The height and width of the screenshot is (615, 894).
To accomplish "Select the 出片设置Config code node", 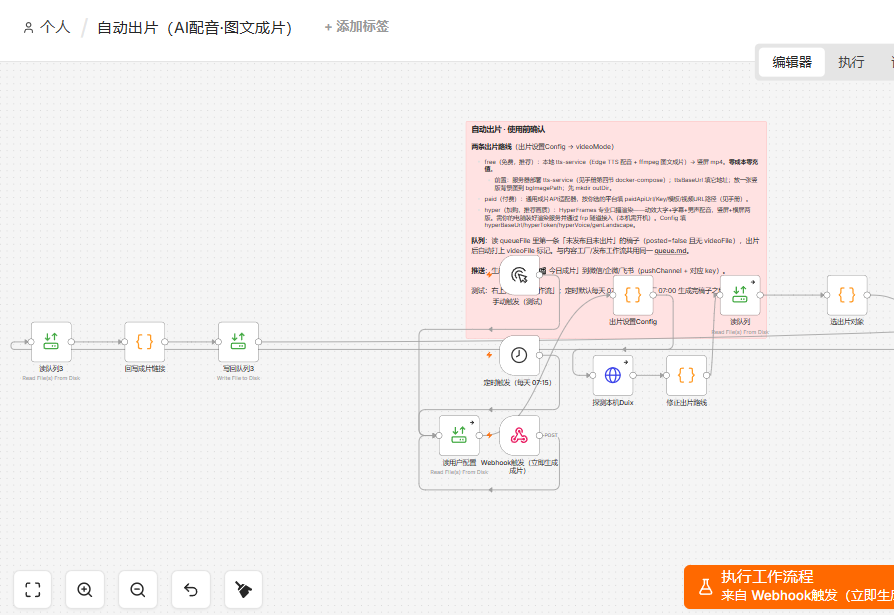I will (x=633, y=295).
